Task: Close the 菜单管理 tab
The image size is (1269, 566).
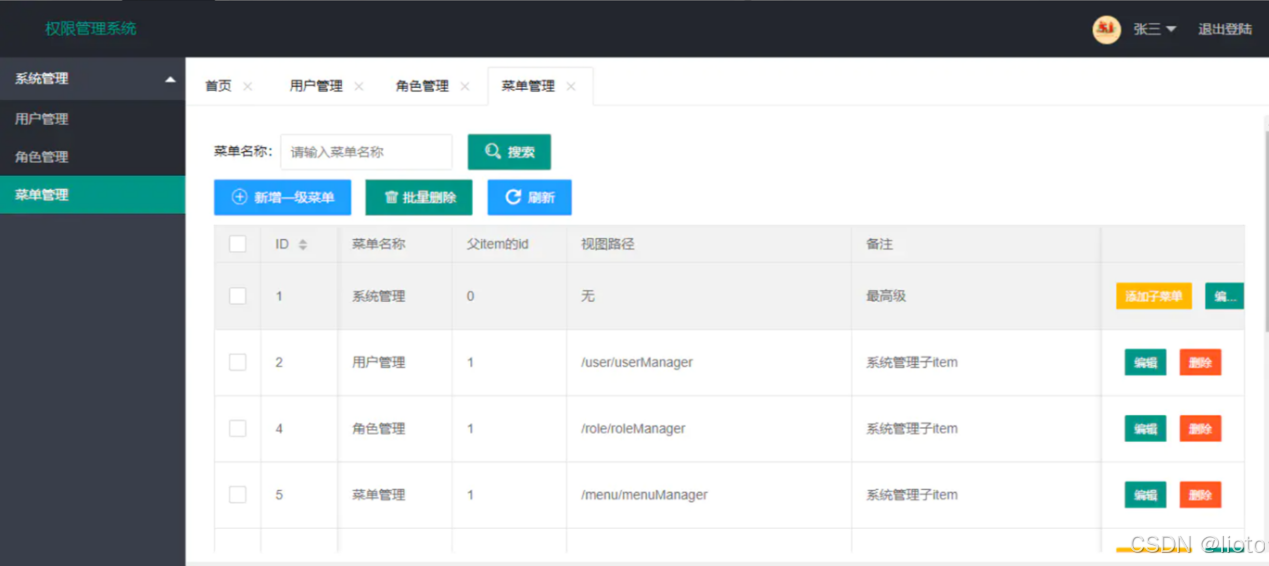Action: pos(571,87)
